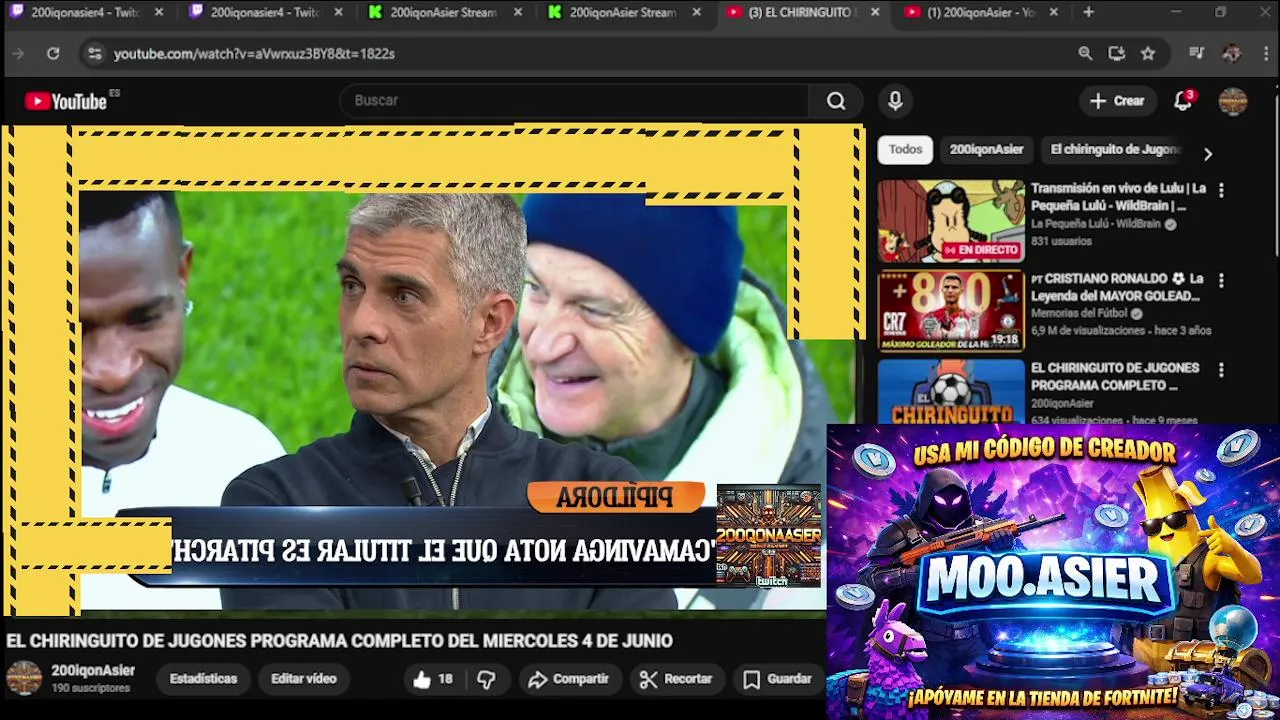Like the video with thumbs up
This screenshot has height=720, width=1280.
[433, 679]
